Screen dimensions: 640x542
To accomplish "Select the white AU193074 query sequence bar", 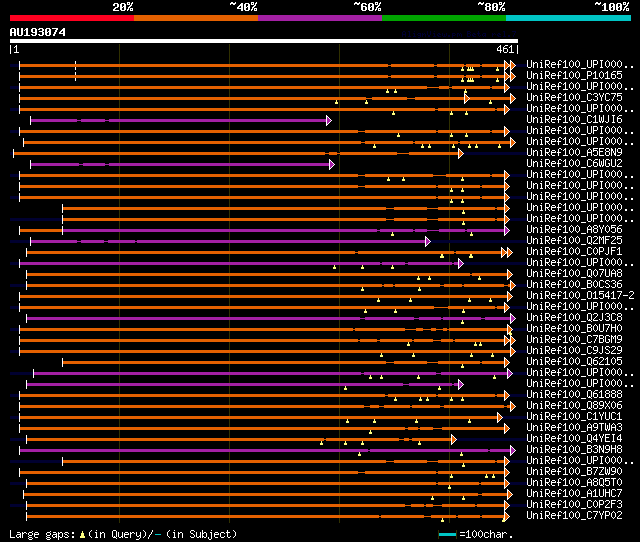I will pyautogui.click(x=264, y=41).
